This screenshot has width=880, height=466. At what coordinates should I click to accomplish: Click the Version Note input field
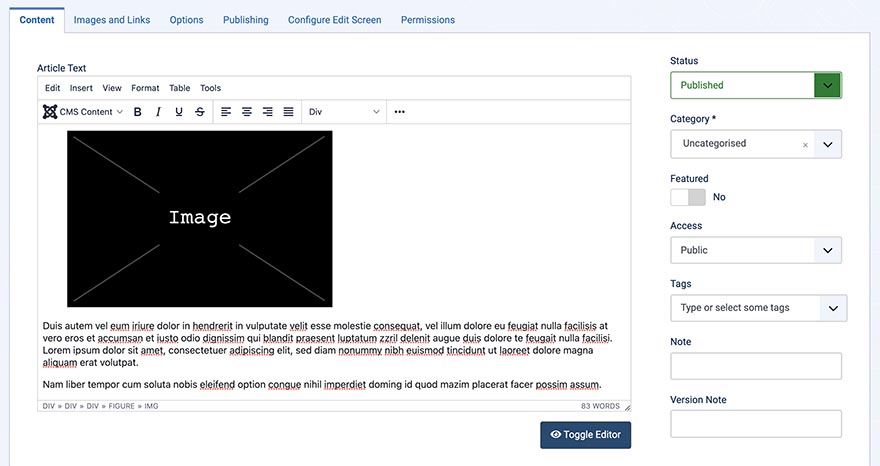coord(755,424)
